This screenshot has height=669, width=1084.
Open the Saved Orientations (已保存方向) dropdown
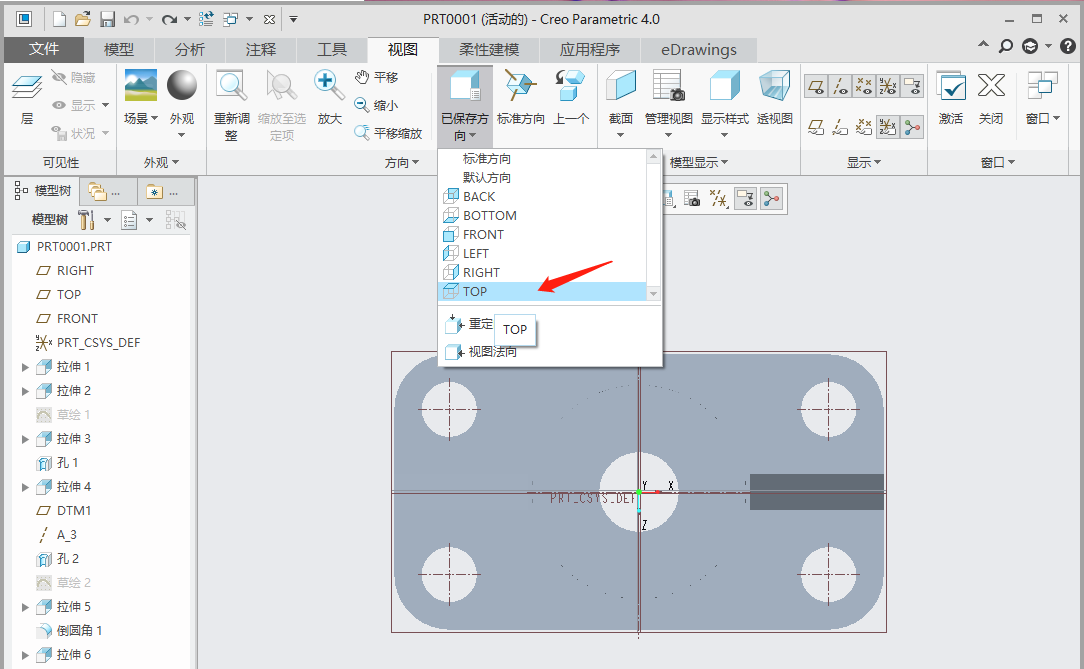point(465,105)
